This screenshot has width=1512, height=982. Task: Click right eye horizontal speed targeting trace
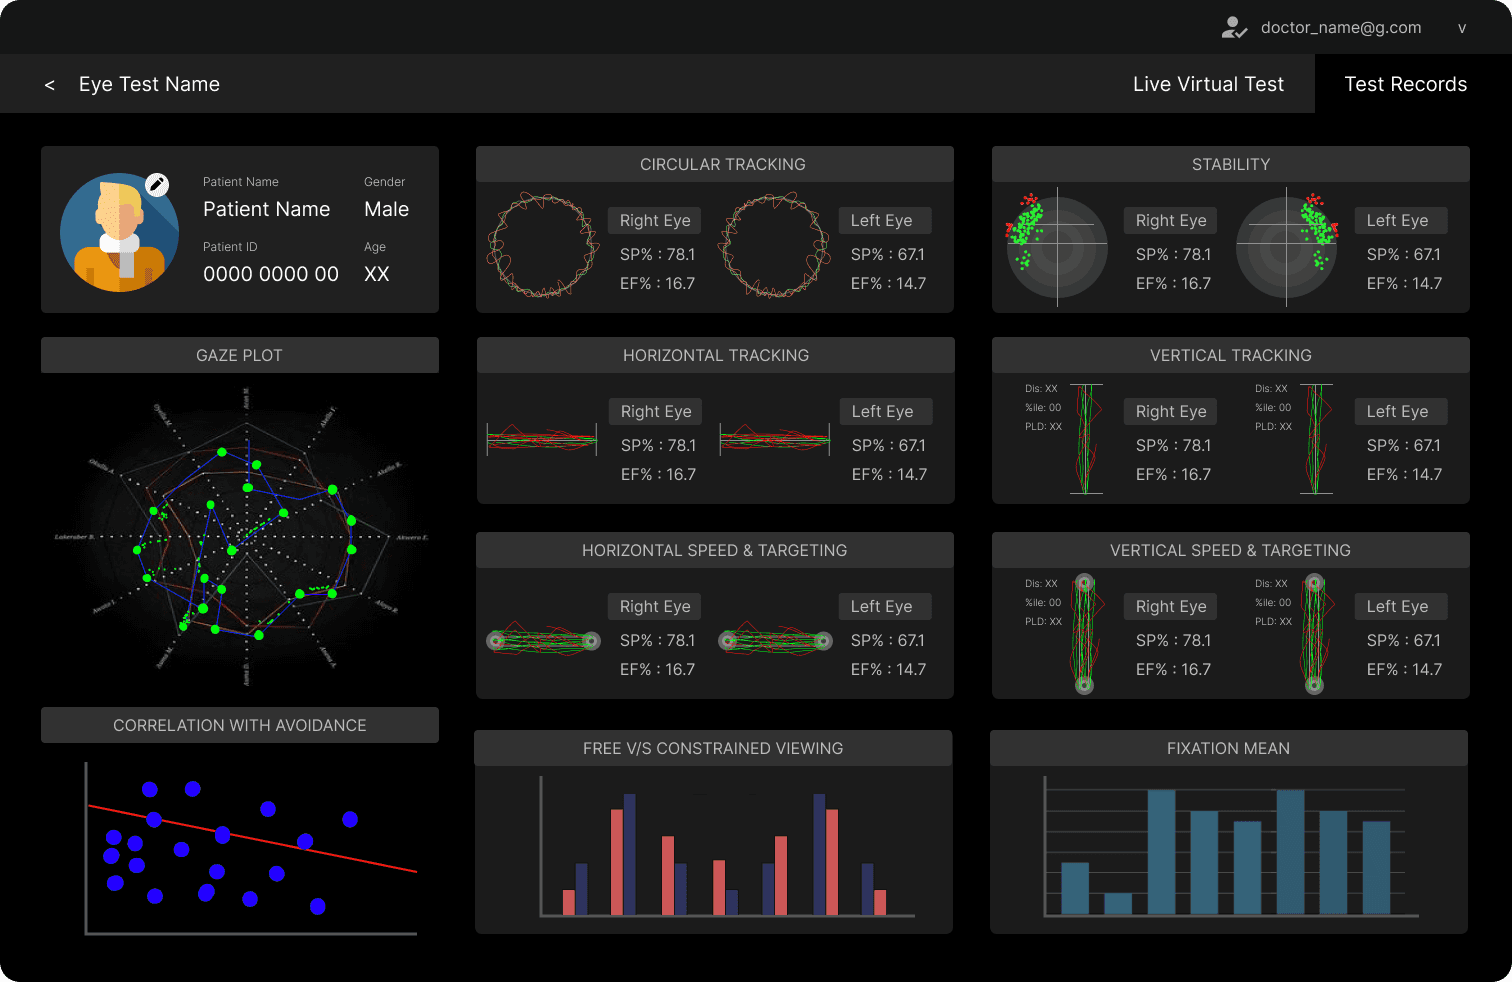(543, 640)
